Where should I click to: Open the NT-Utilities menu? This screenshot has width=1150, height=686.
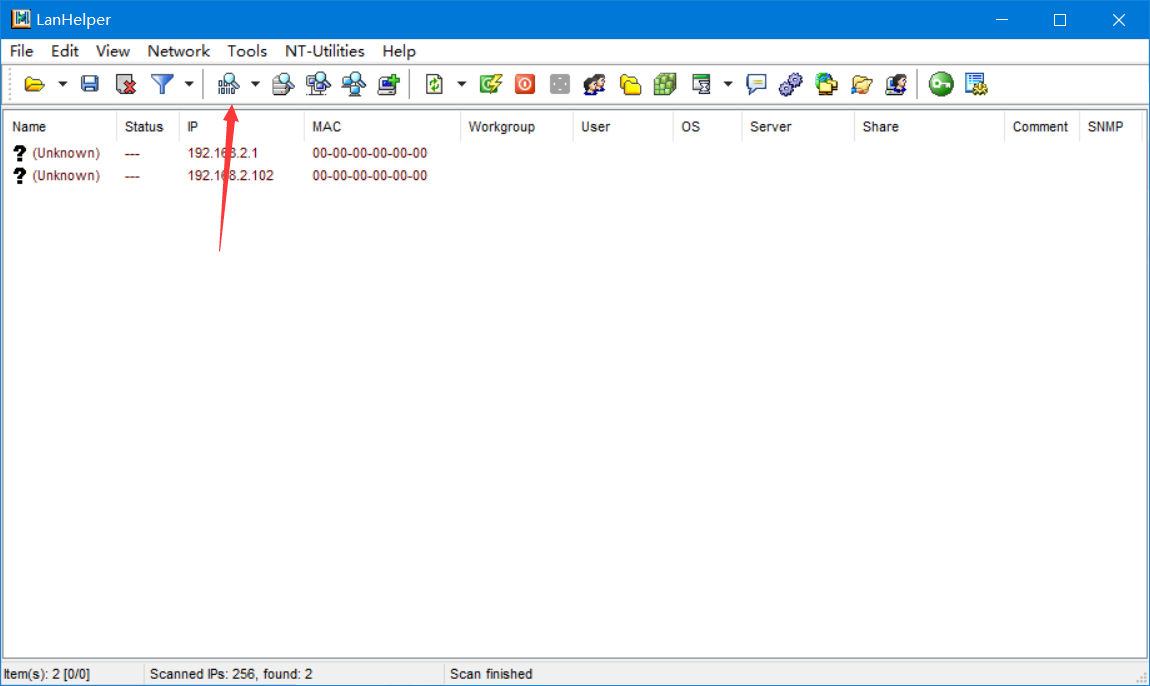tap(325, 51)
